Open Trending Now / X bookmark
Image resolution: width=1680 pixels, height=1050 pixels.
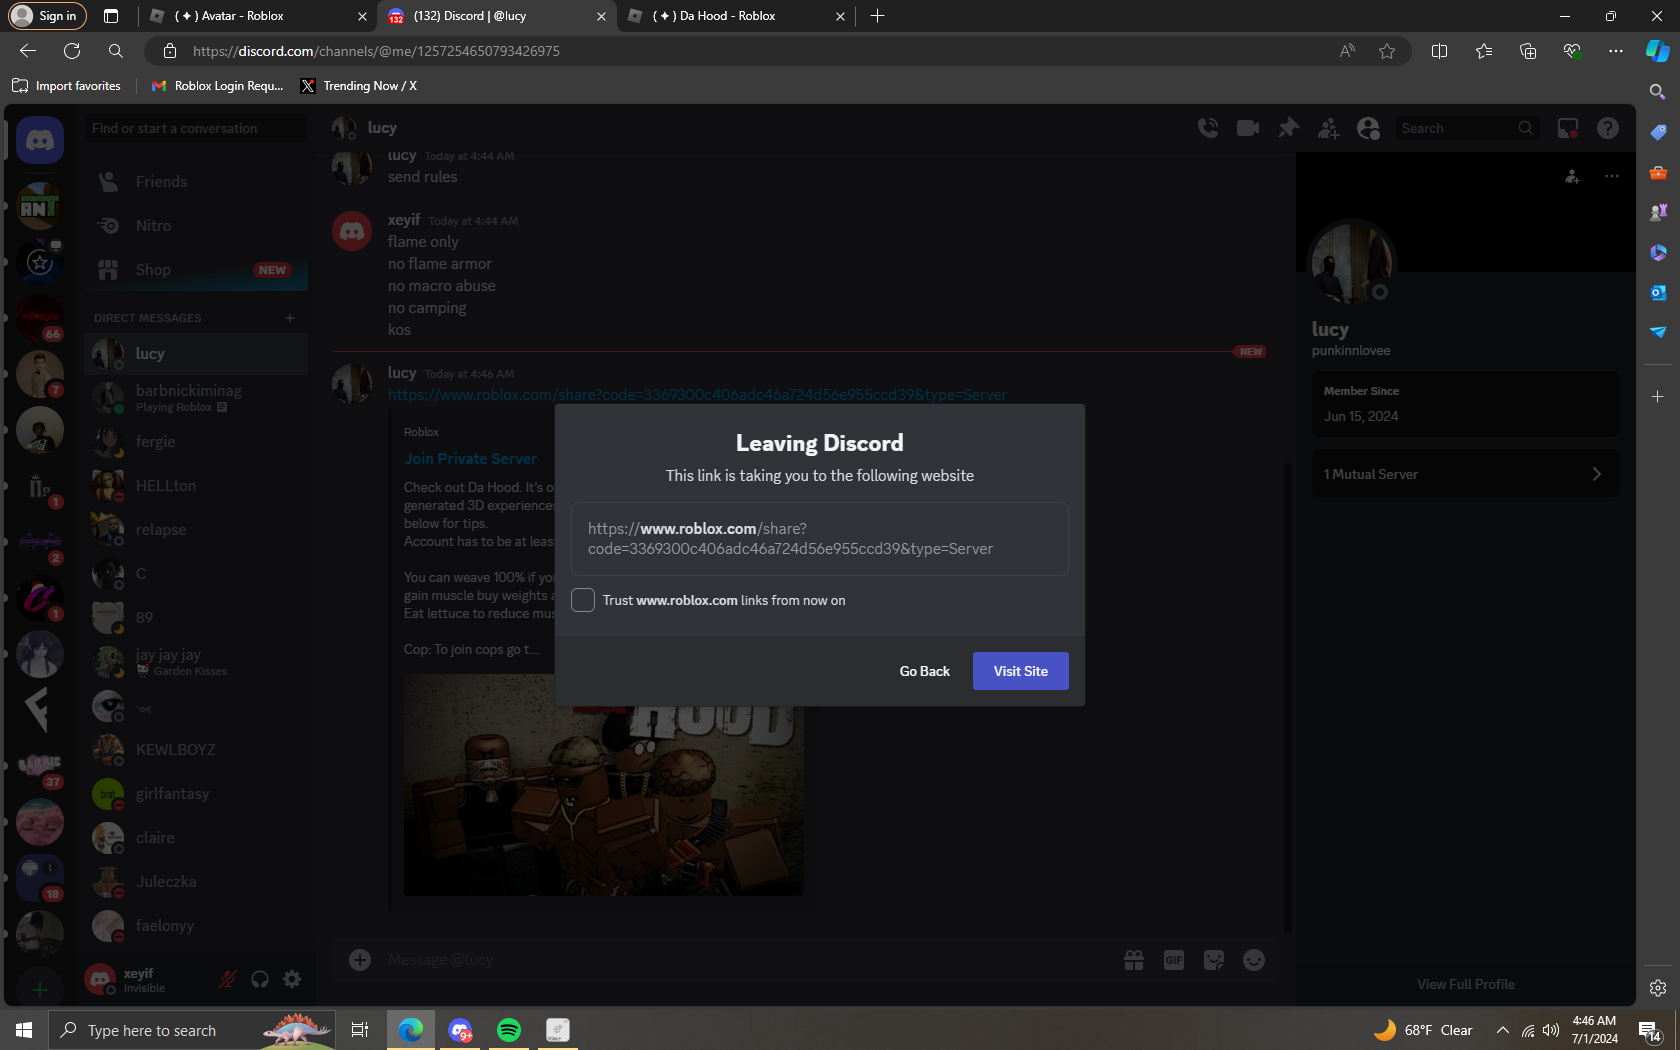359,86
